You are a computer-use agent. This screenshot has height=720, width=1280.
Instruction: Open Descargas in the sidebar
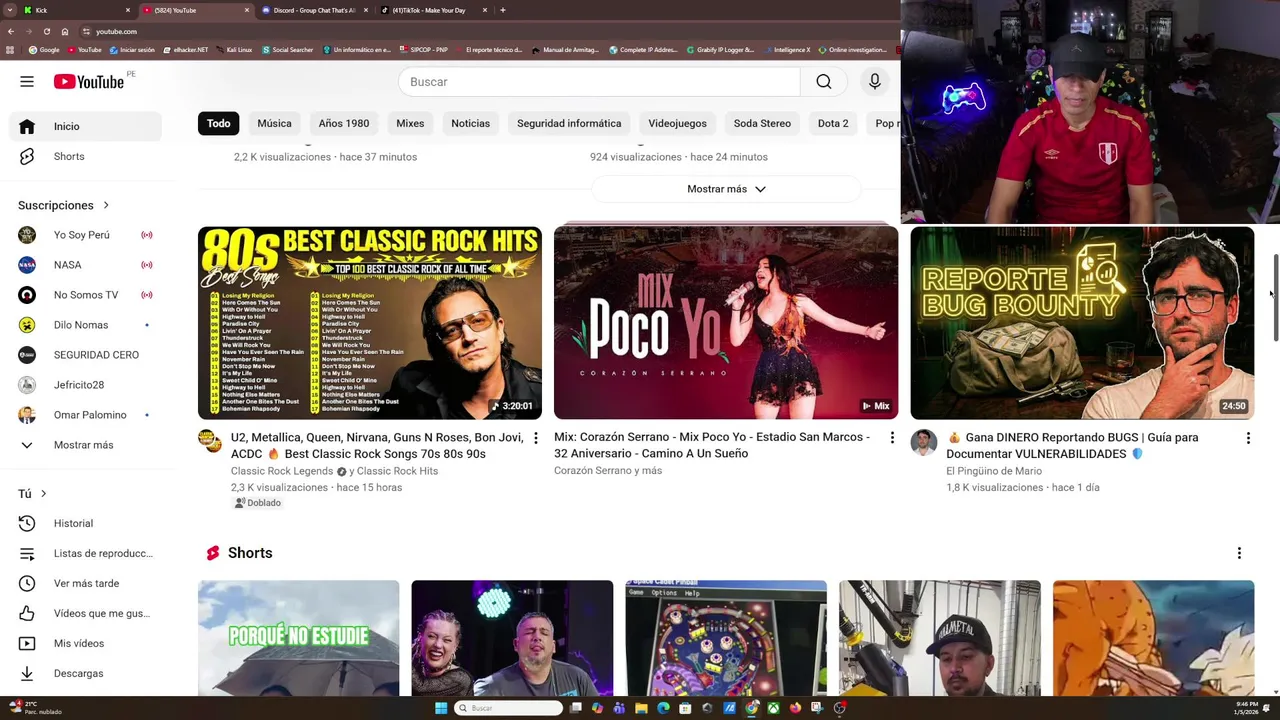(x=86, y=673)
